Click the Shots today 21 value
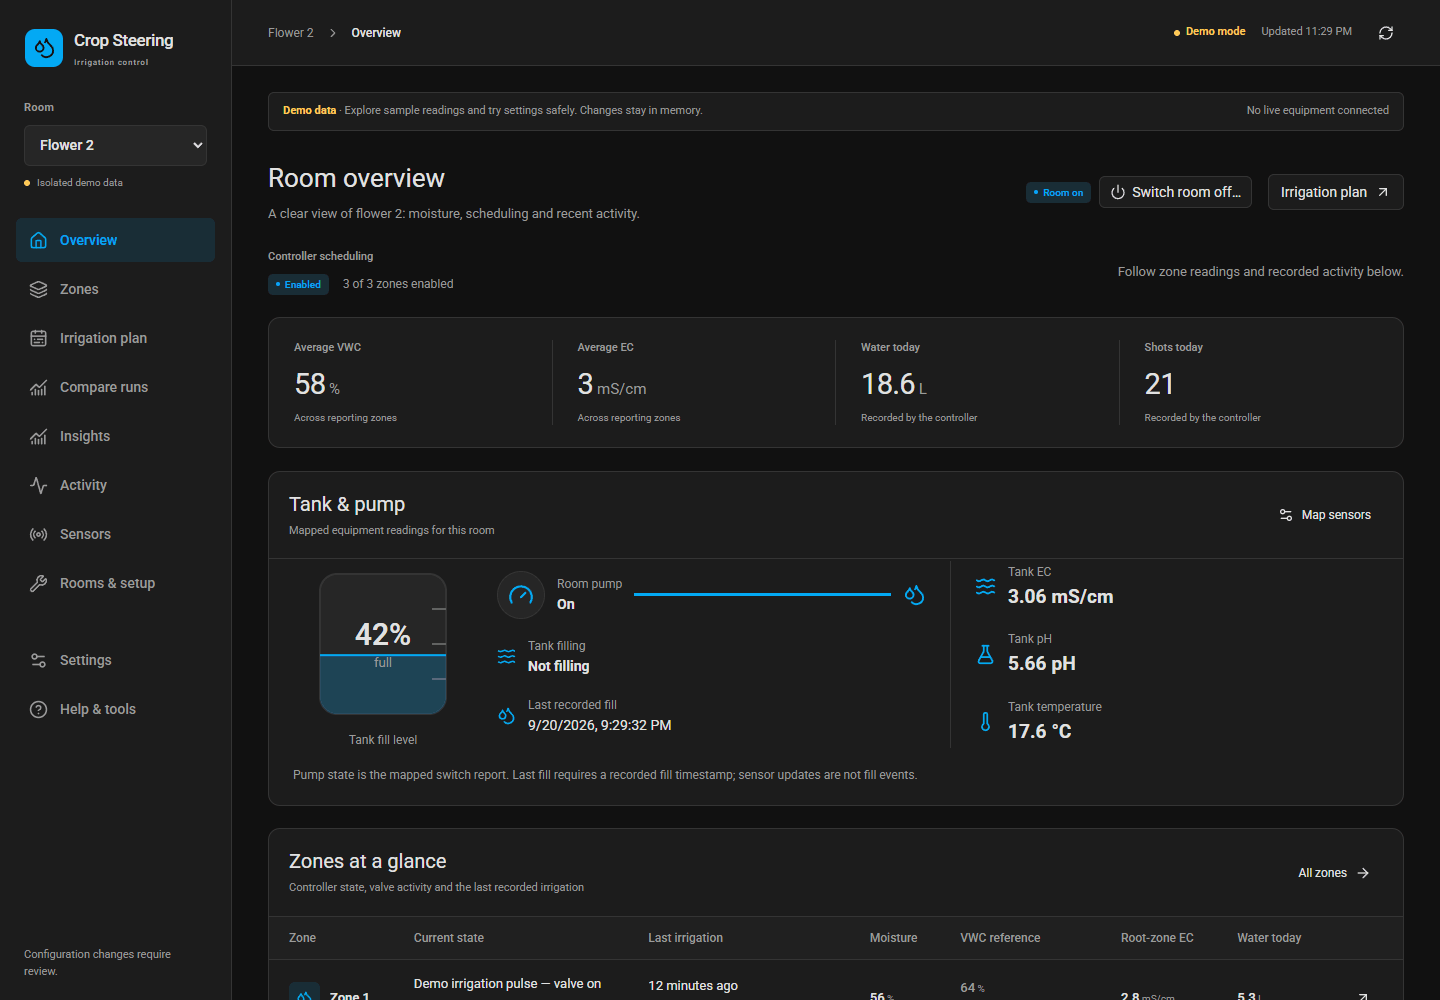The width and height of the screenshot is (1440, 1000). pos(1159,384)
